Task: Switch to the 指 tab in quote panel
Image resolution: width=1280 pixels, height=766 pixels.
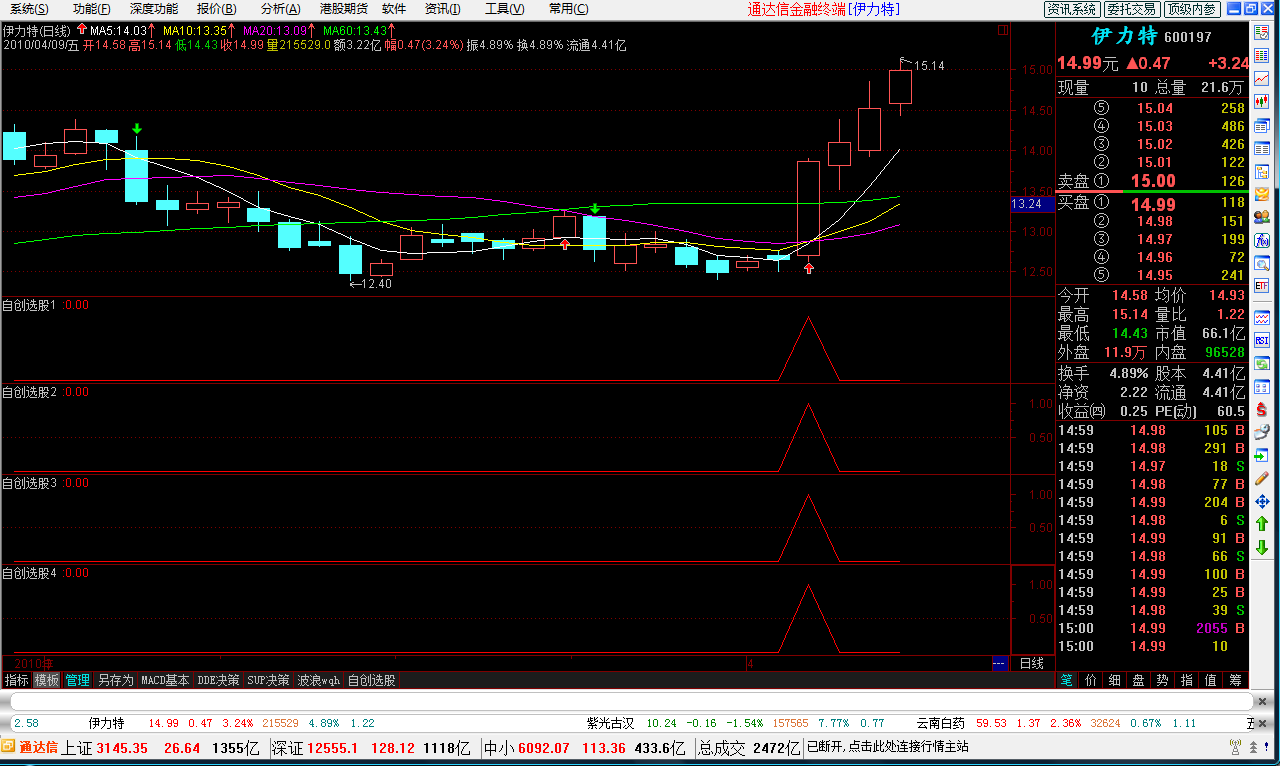Action: click(x=1187, y=680)
